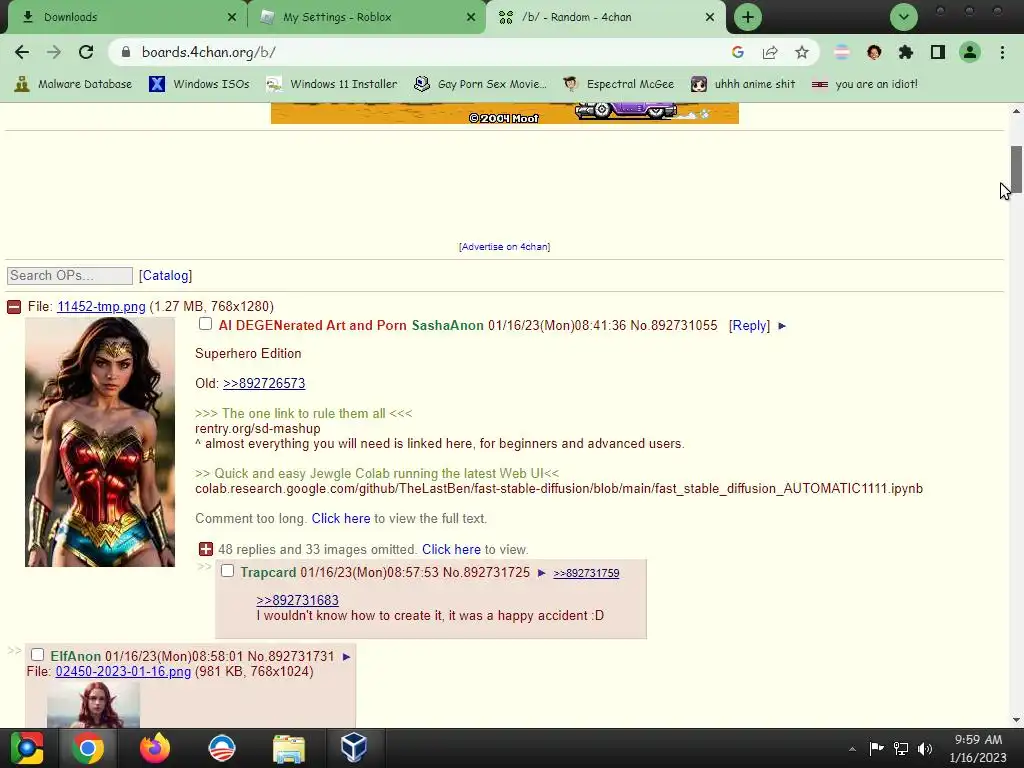Click the Advertise on 4chan link
This screenshot has height=768, width=1024.
[x=504, y=247]
